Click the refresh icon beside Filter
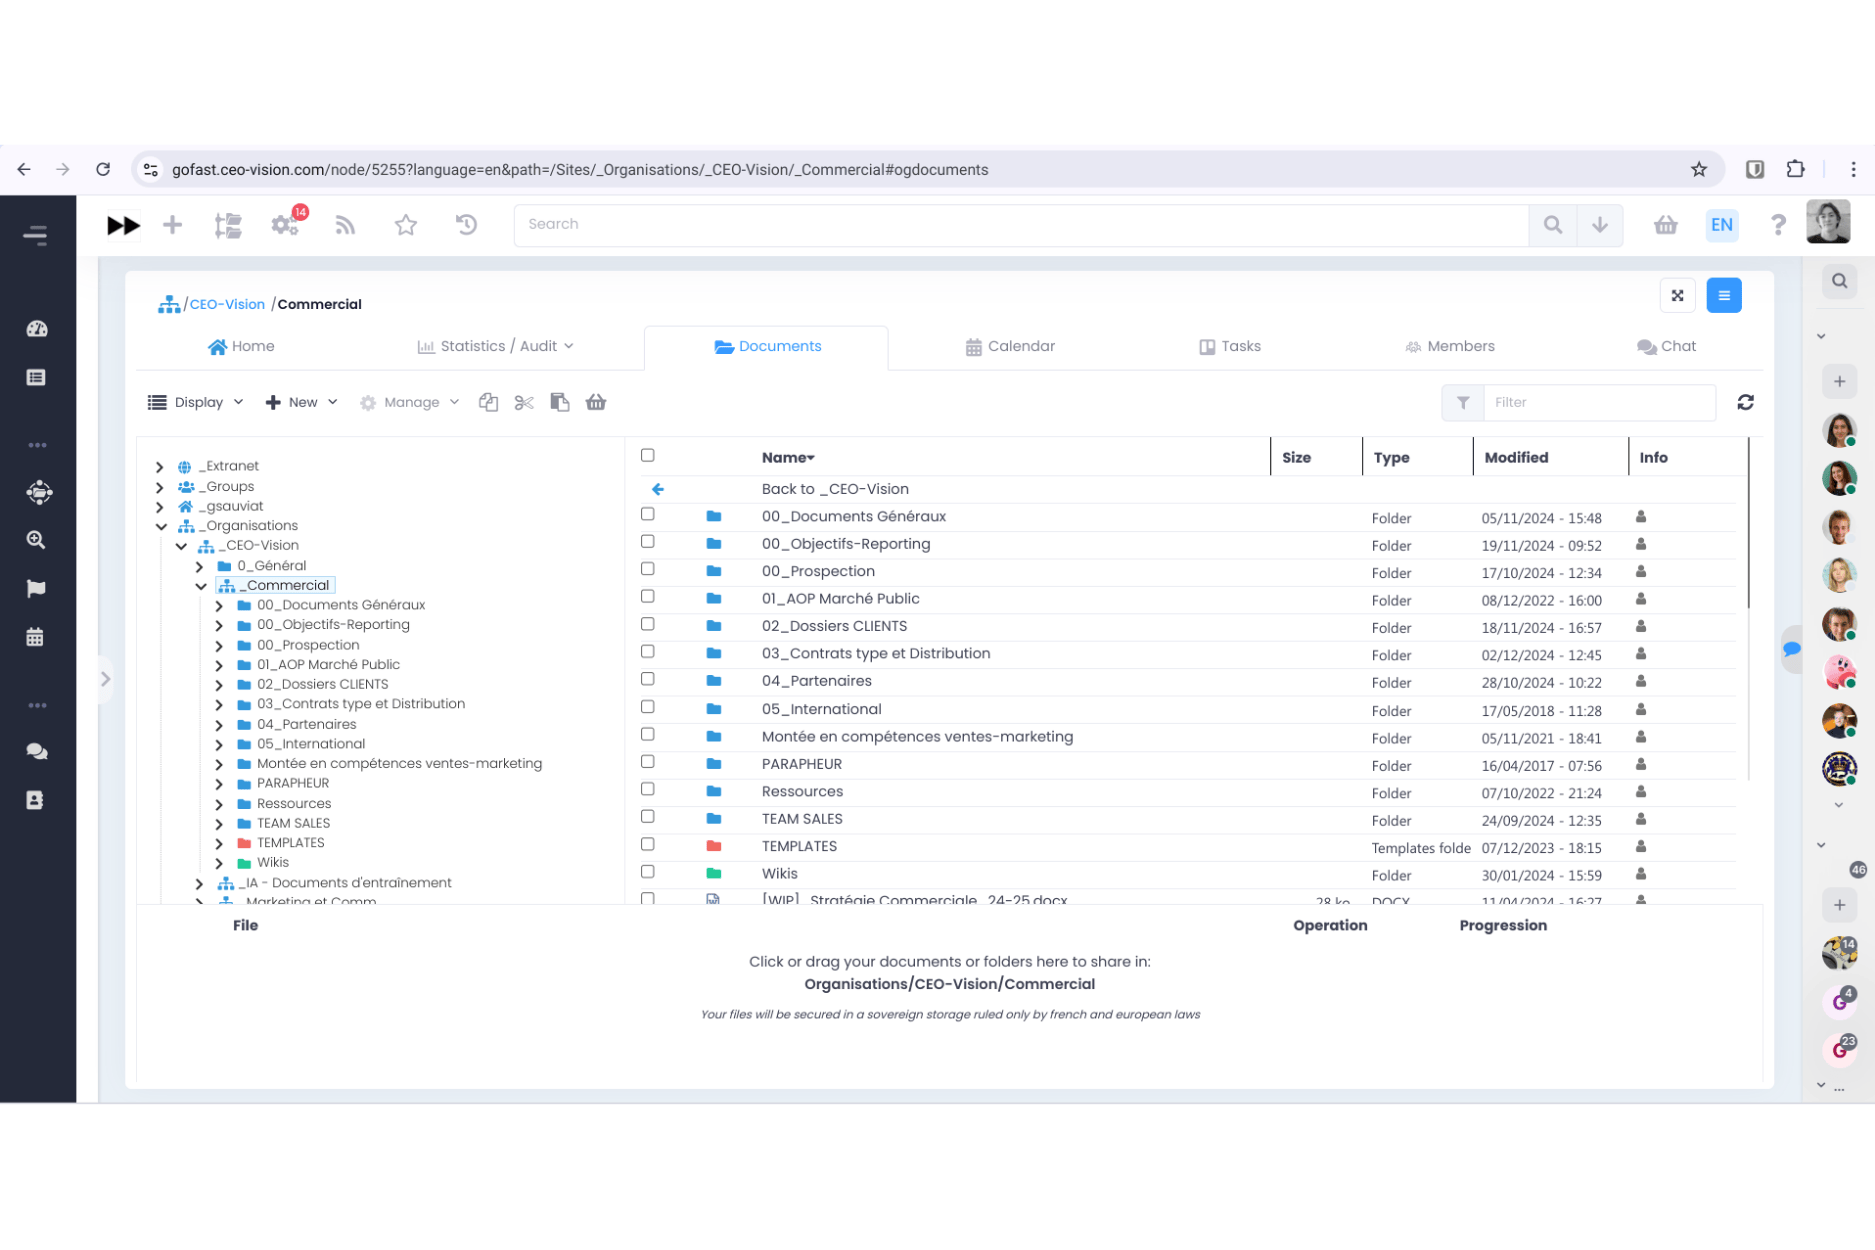 tap(1745, 403)
